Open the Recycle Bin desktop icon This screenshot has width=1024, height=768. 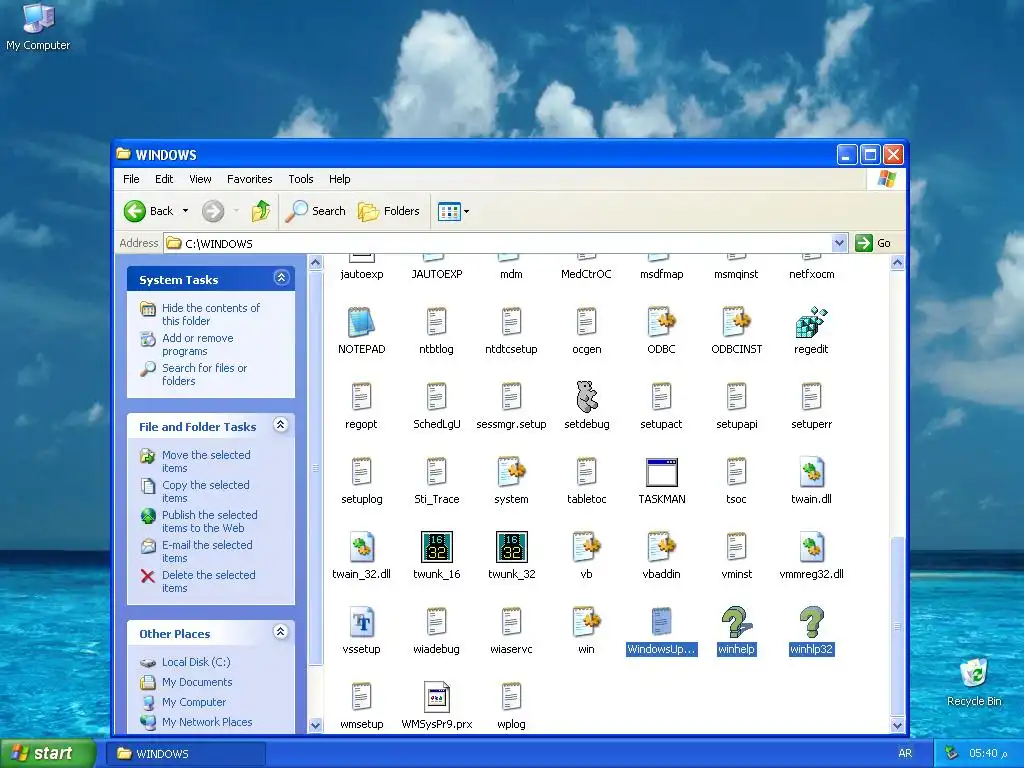(974, 682)
